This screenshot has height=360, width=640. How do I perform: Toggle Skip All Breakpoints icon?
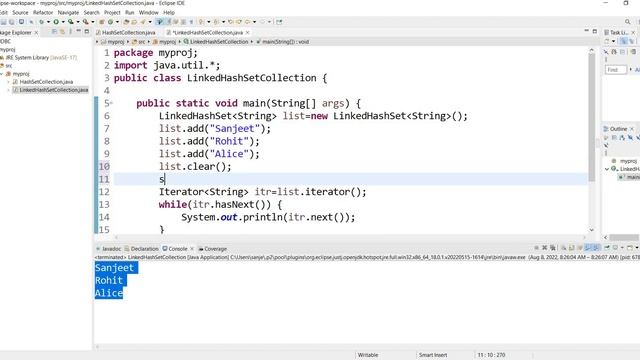pyautogui.click(x=31, y=22)
